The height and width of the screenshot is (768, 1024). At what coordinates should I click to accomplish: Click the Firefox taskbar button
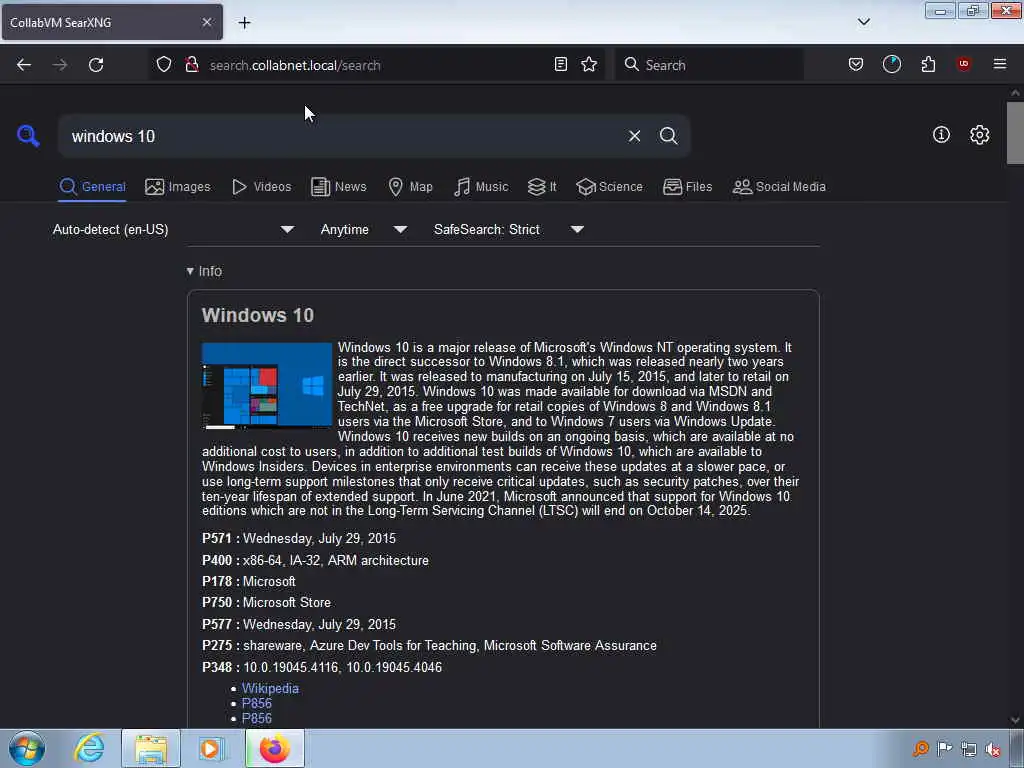pos(275,748)
